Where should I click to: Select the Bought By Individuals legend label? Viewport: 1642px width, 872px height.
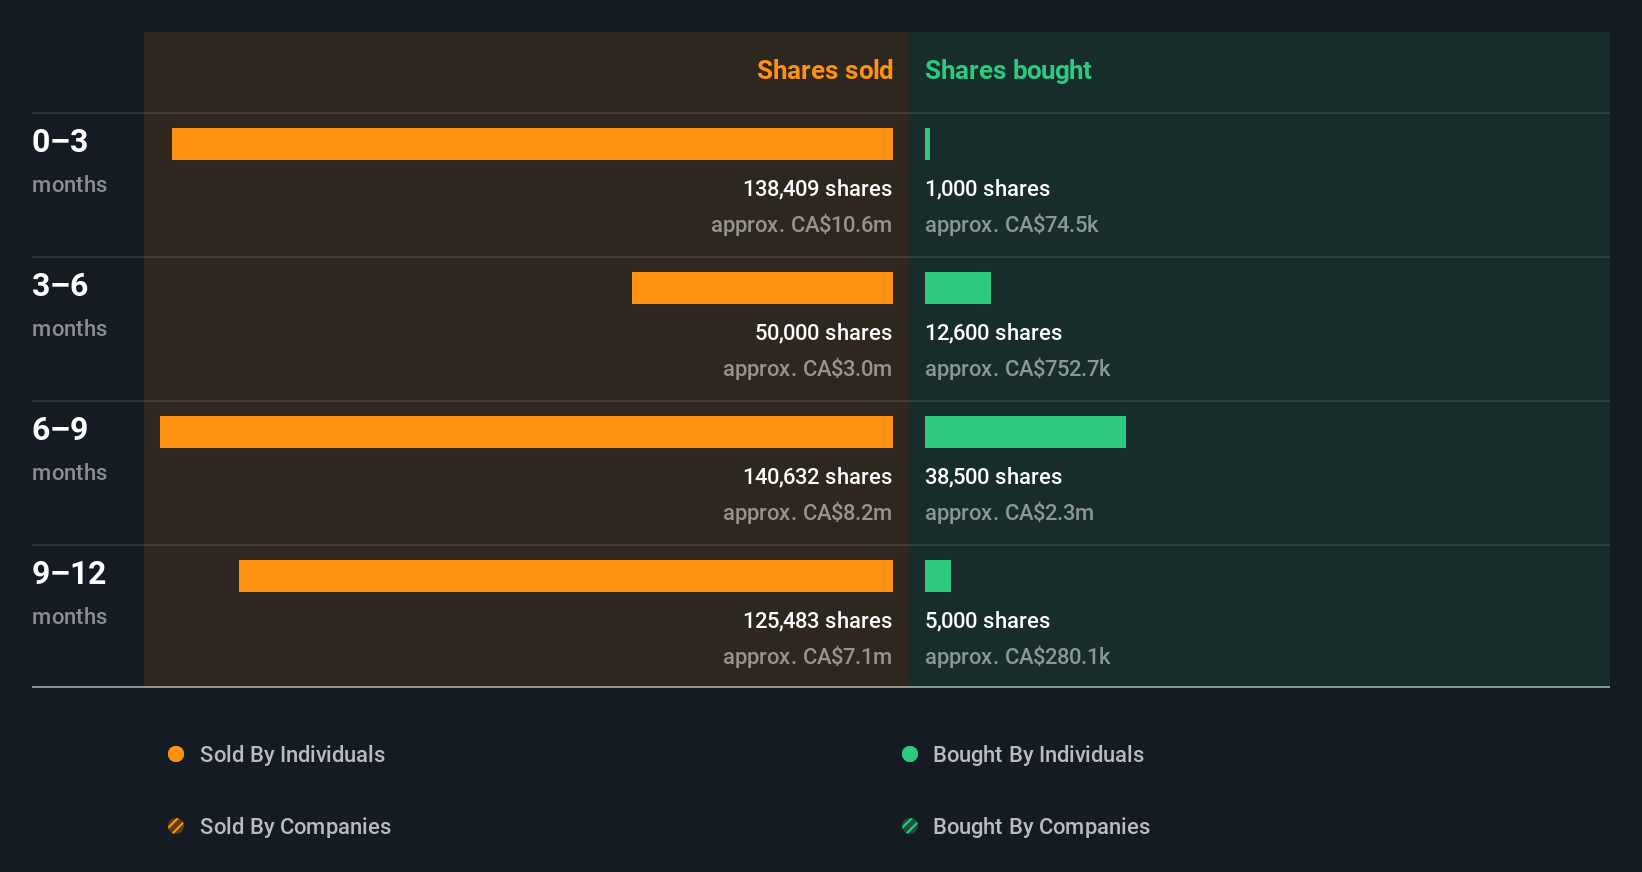(1038, 754)
